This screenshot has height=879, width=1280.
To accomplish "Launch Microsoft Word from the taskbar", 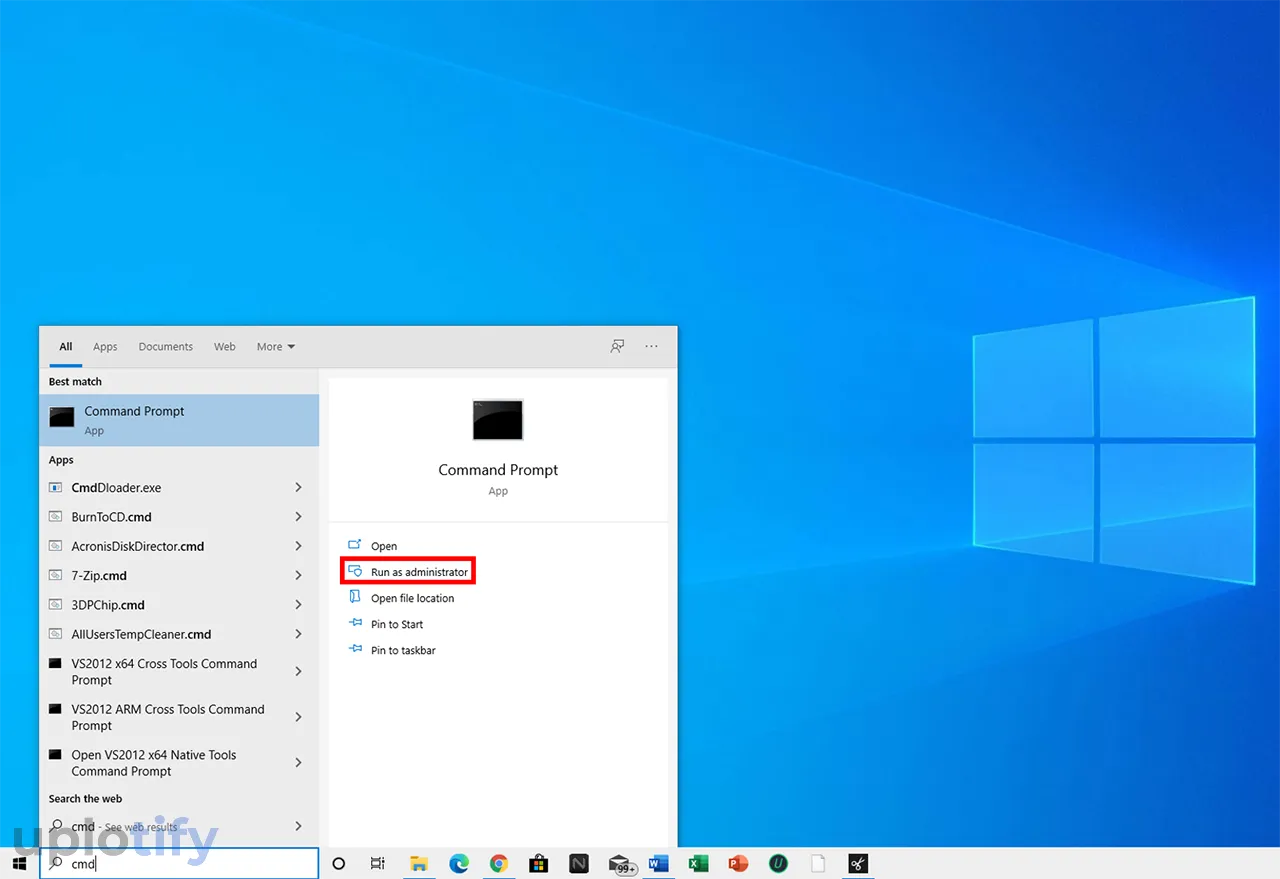I will point(658,863).
